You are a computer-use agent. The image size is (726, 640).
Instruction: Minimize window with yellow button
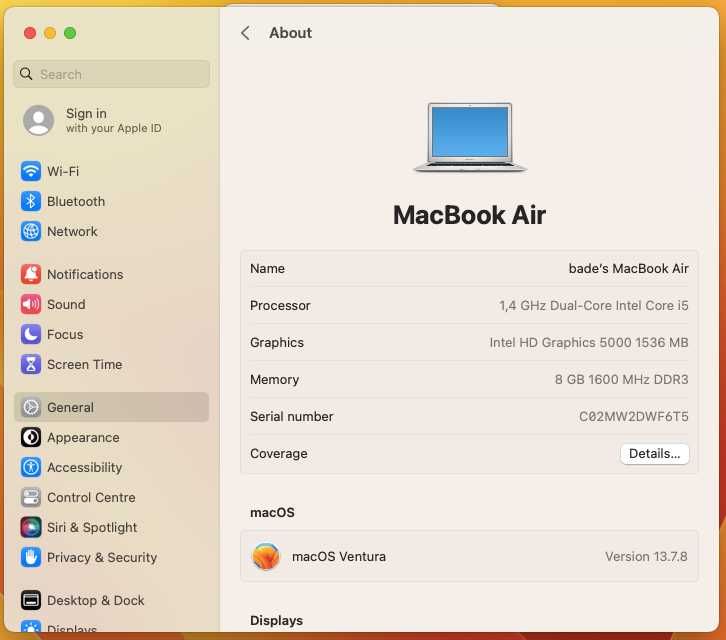[x=50, y=33]
